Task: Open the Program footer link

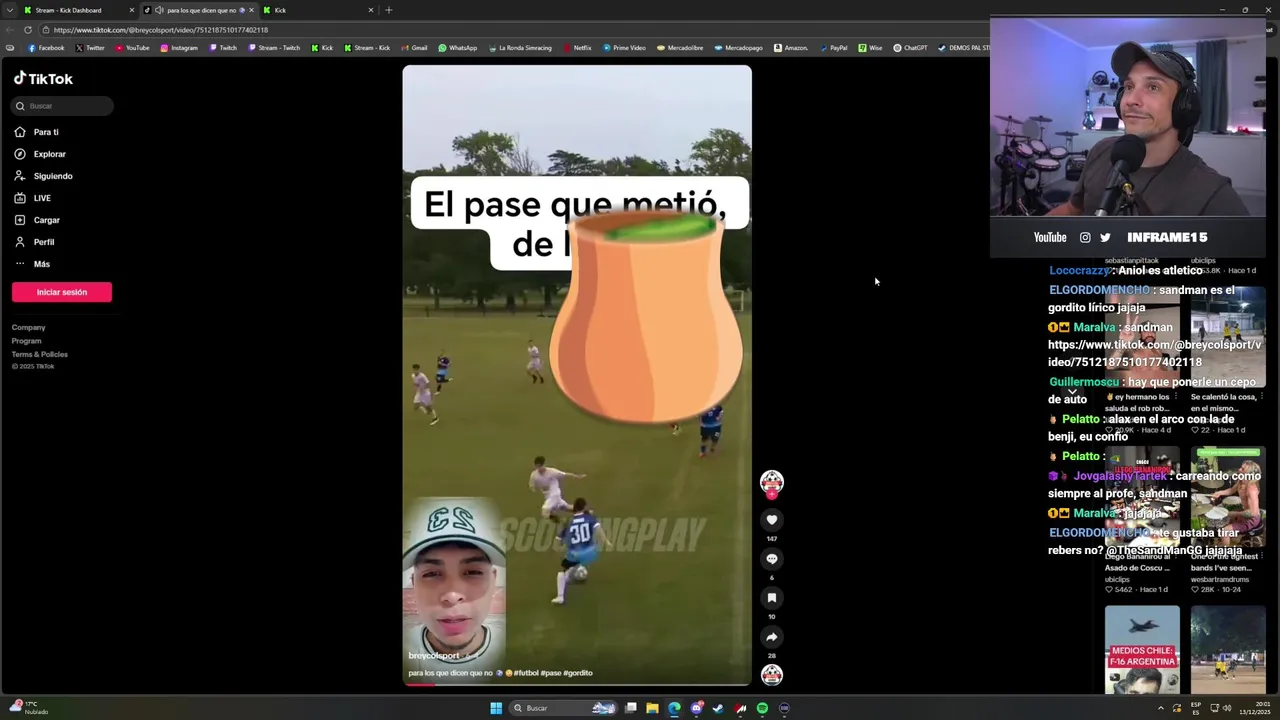Action: point(26,341)
